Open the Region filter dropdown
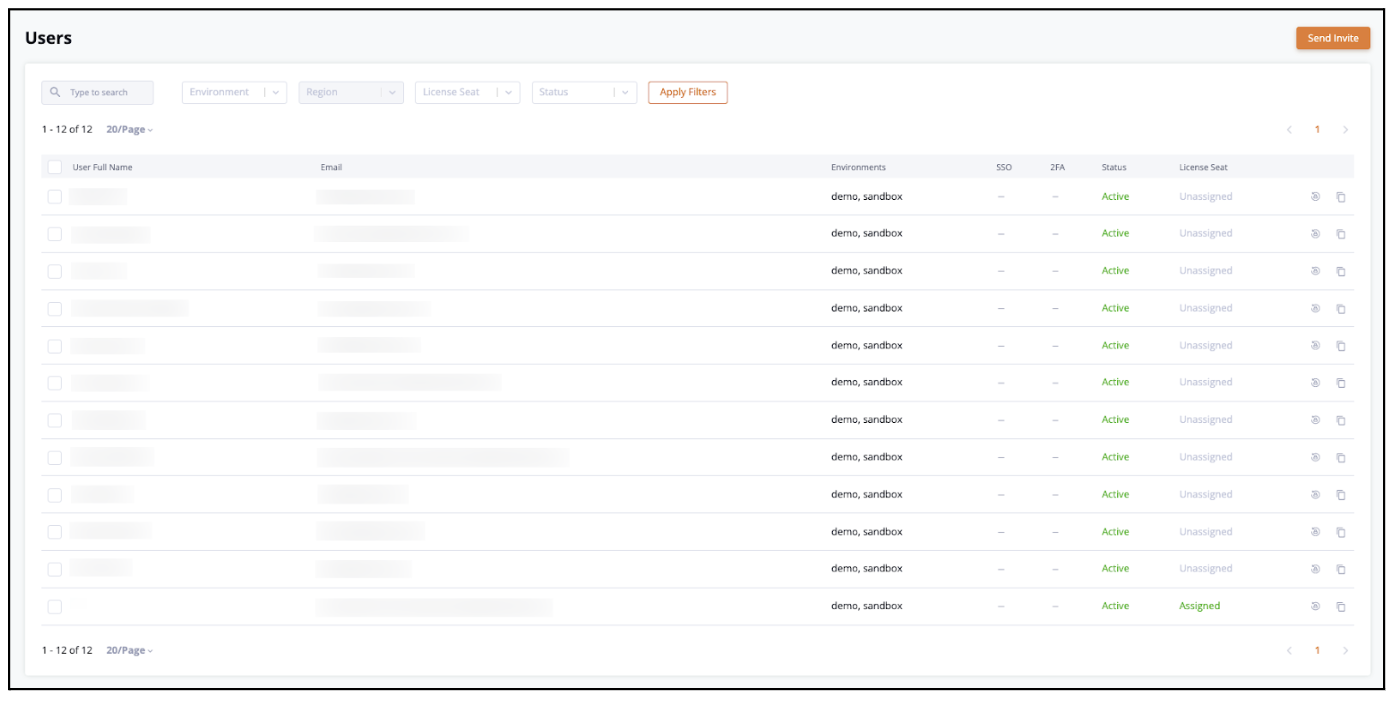This screenshot has width=1398, height=702. click(351, 92)
